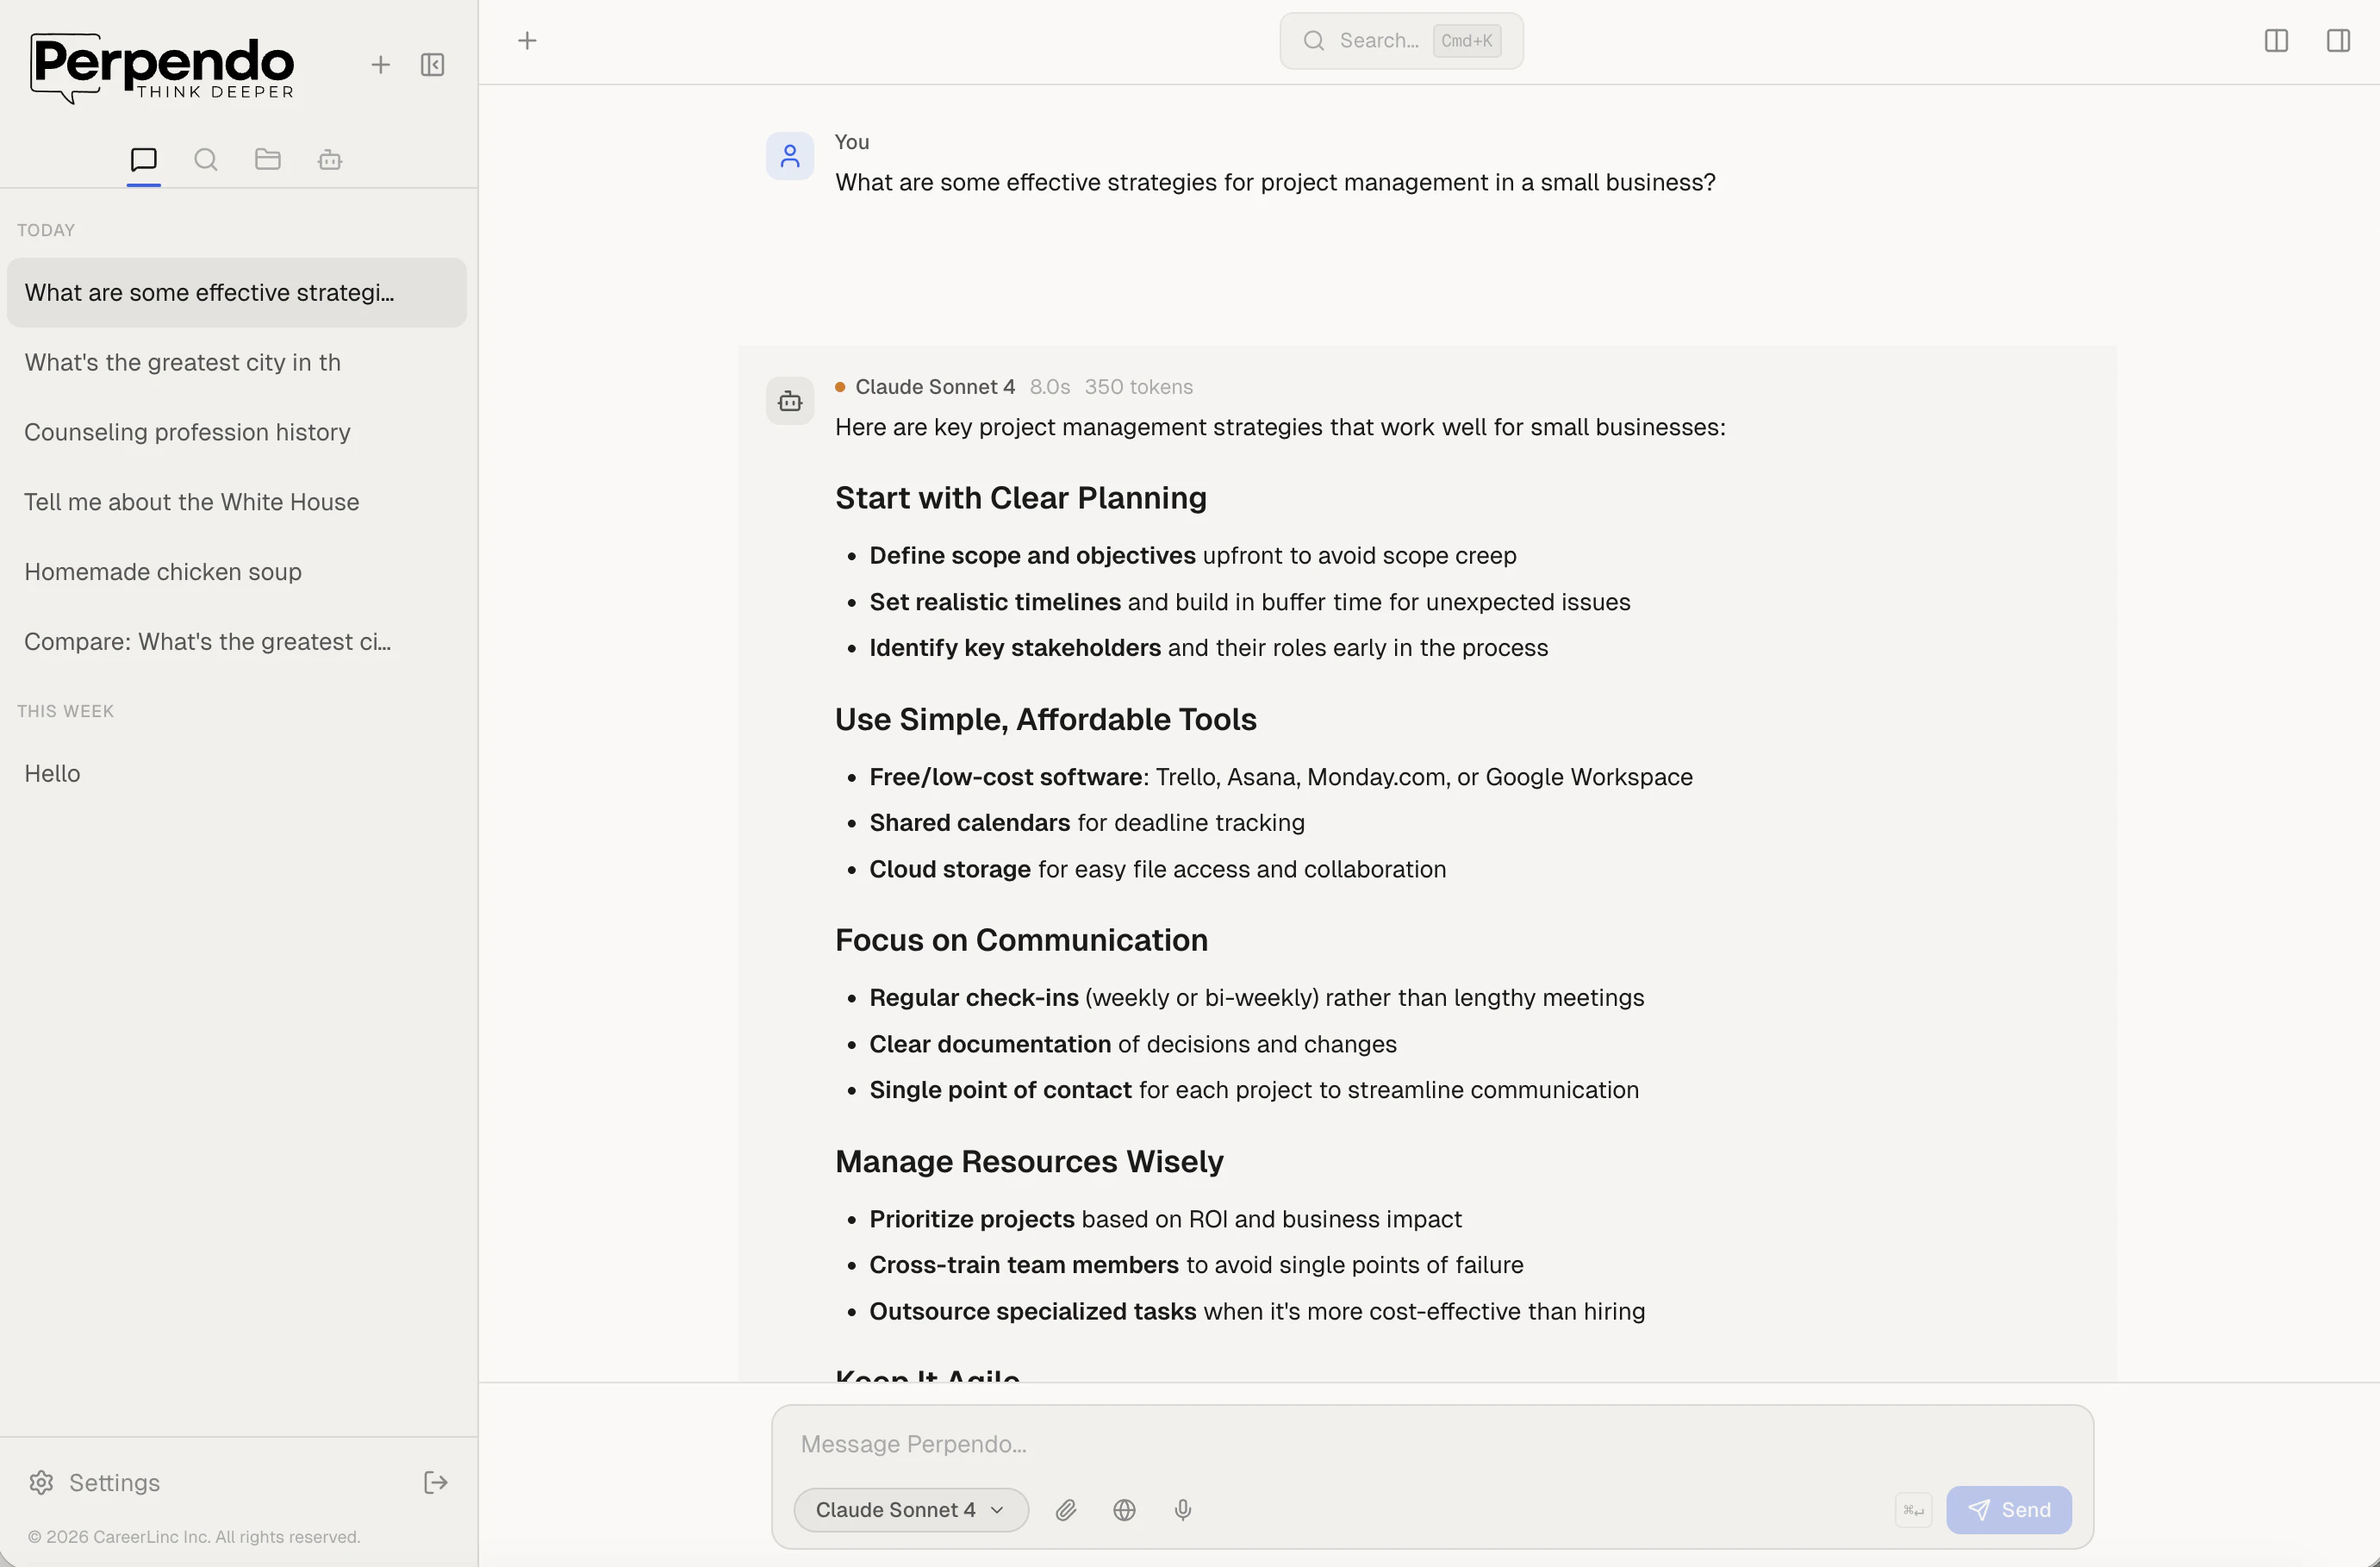This screenshot has width=2380, height=1567.
Task: Select the folders icon in the sidebar
Action: click(x=267, y=159)
